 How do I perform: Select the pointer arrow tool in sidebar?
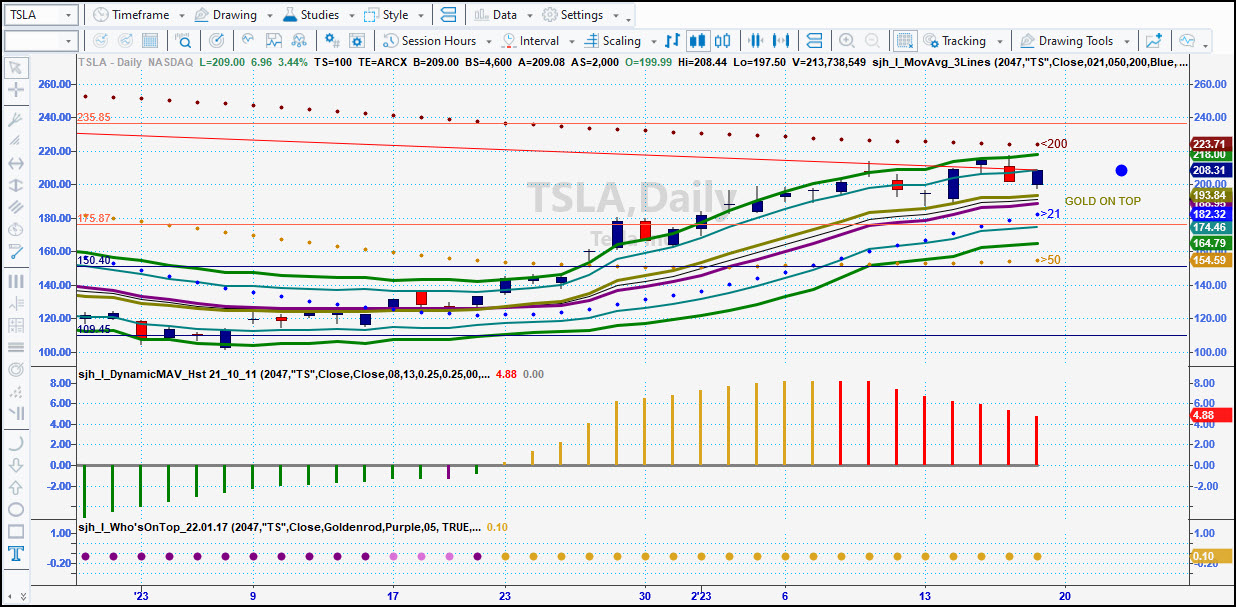[16, 68]
